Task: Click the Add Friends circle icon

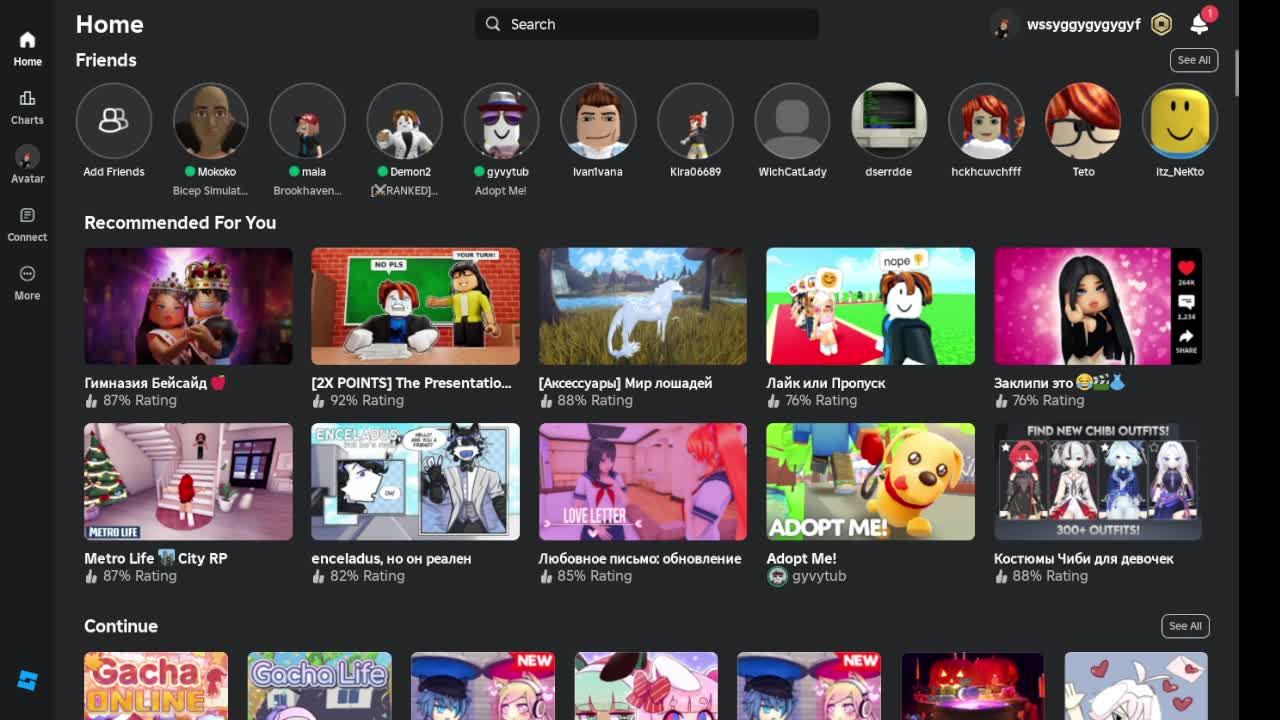Action: point(114,121)
